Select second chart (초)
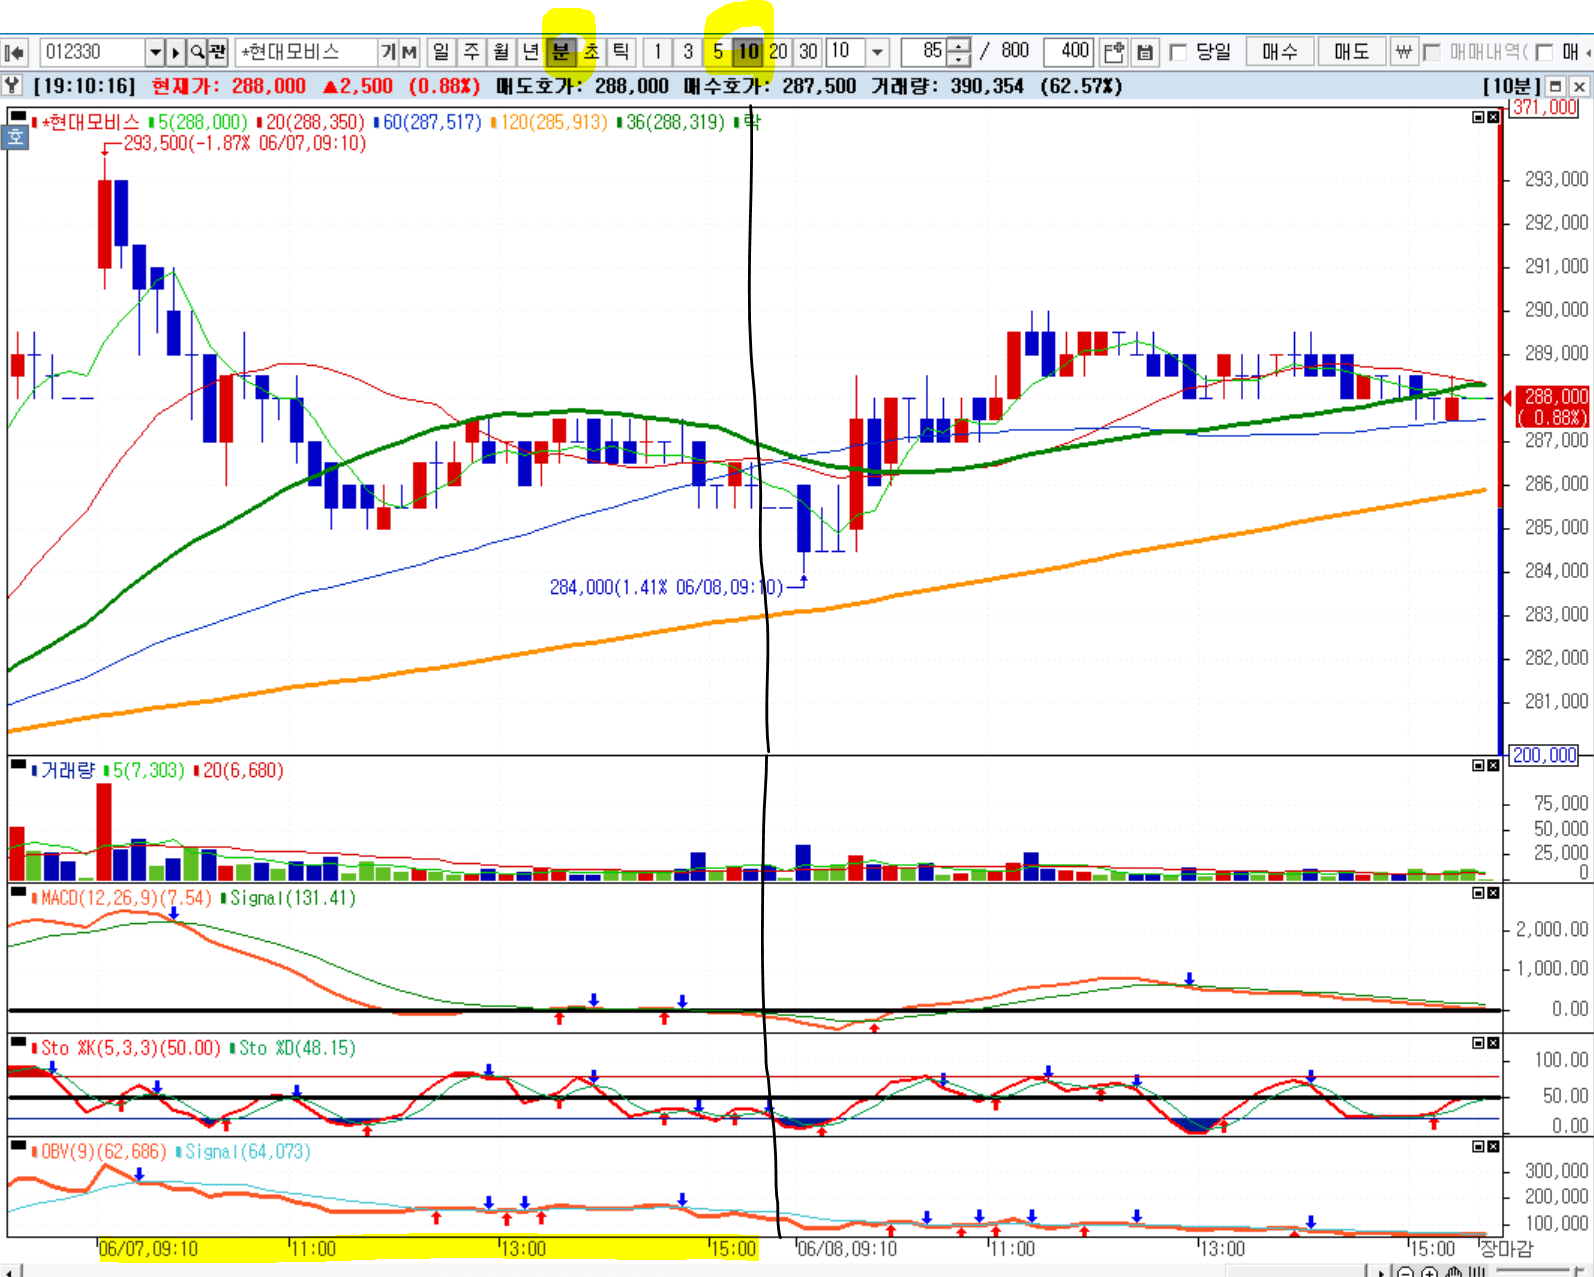This screenshot has width=1594, height=1277. coord(591,52)
